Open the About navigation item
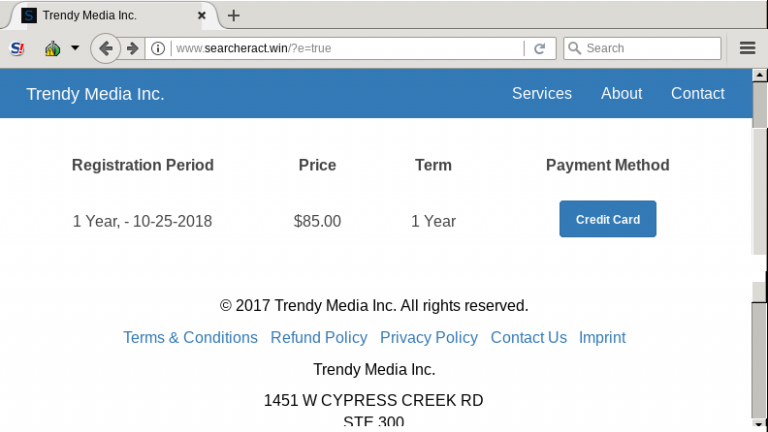Image resolution: width=768 pixels, height=432 pixels. tap(621, 94)
